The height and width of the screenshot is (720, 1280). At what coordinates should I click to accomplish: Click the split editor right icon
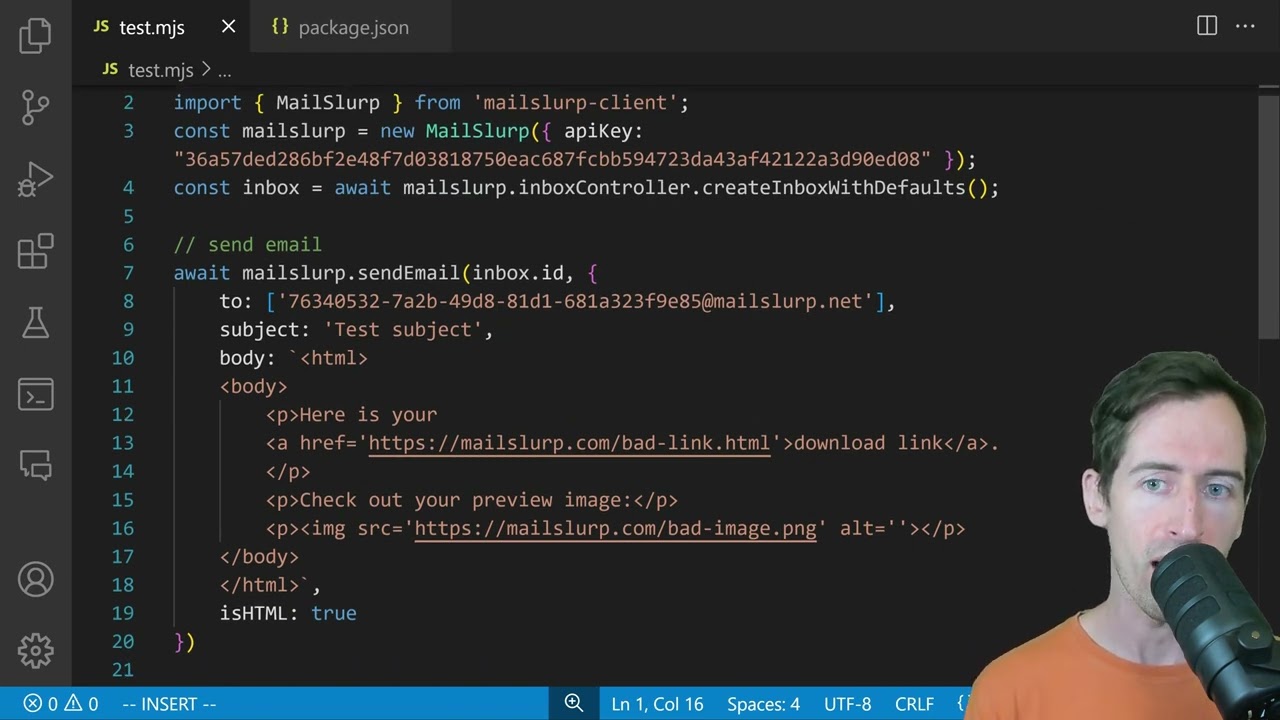tap(1207, 27)
